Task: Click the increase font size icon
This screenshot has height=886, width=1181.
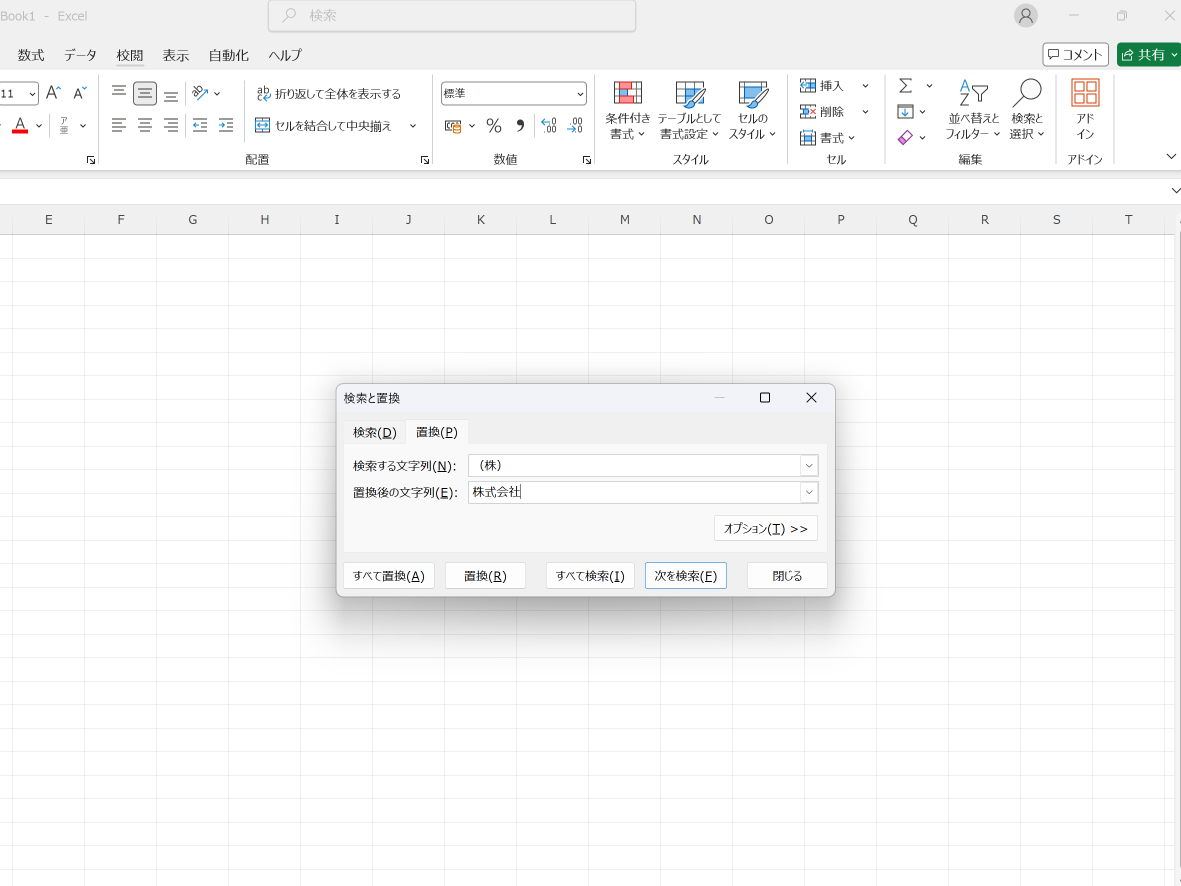Action: click(53, 93)
